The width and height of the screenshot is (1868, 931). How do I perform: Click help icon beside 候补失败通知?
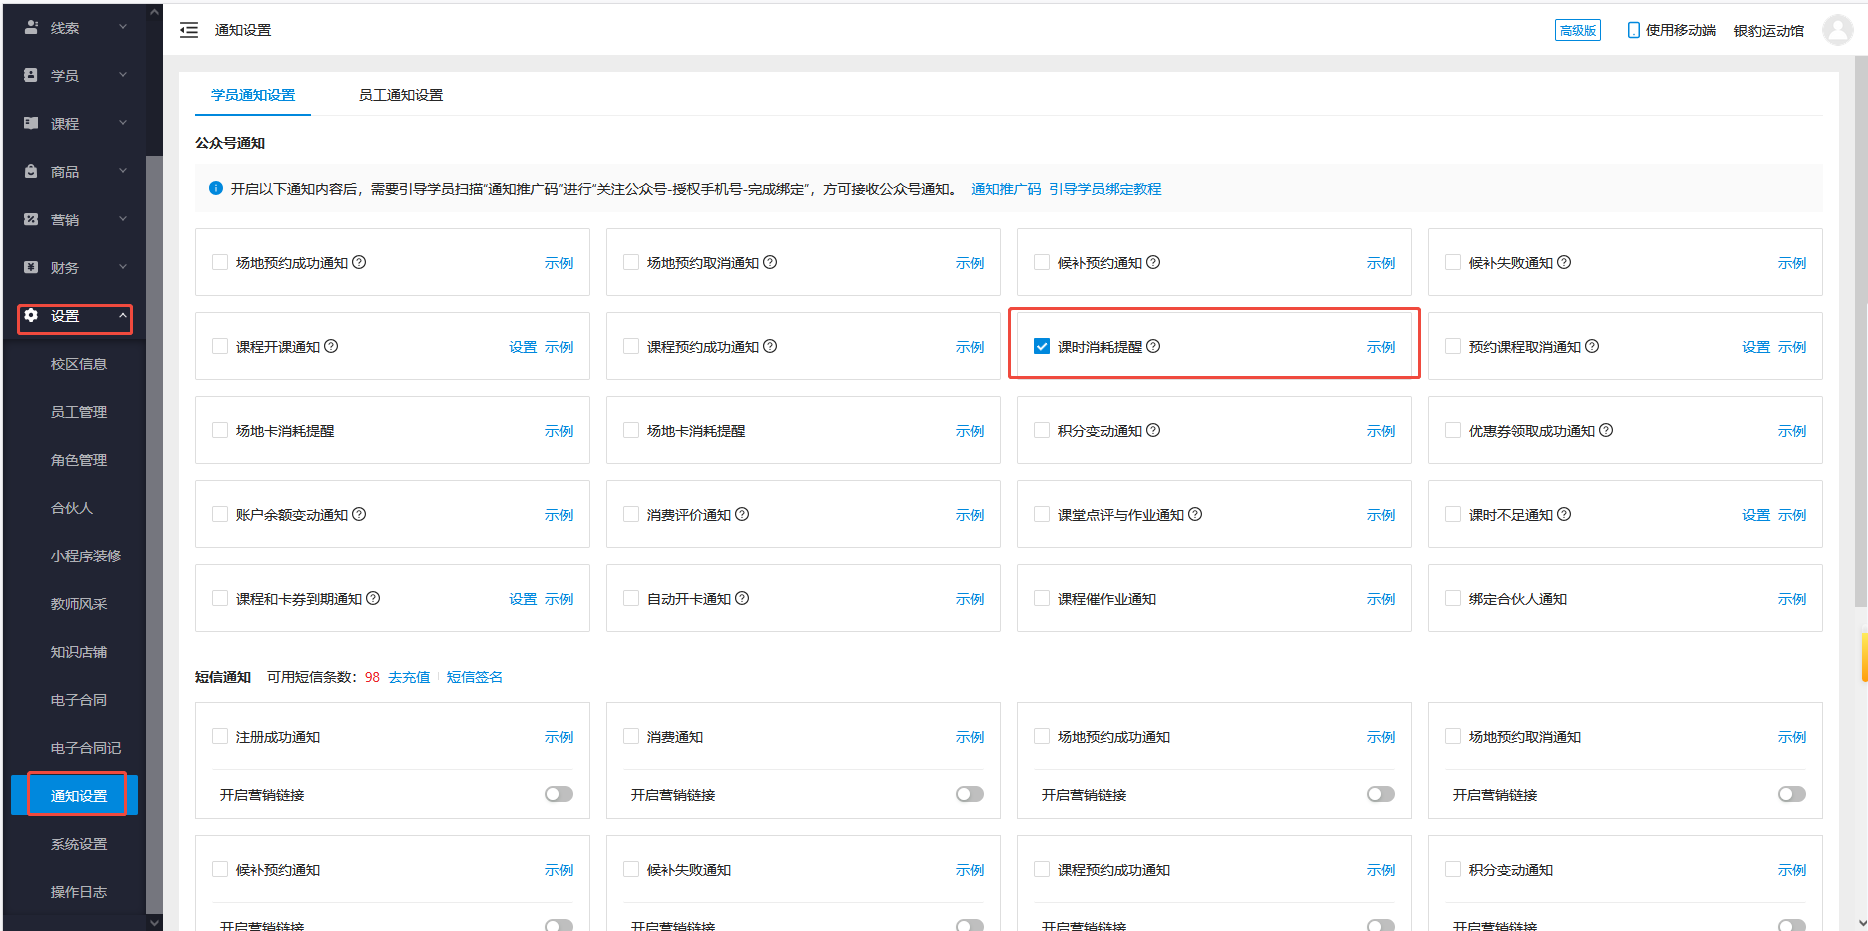pyautogui.click(x=1564, y=262)
